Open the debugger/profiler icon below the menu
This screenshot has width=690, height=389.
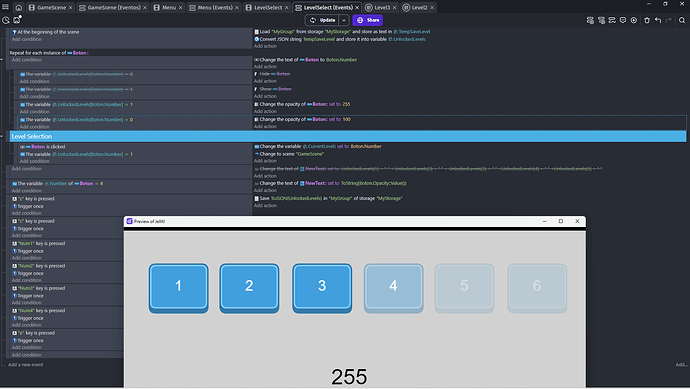tap(6, 20)
